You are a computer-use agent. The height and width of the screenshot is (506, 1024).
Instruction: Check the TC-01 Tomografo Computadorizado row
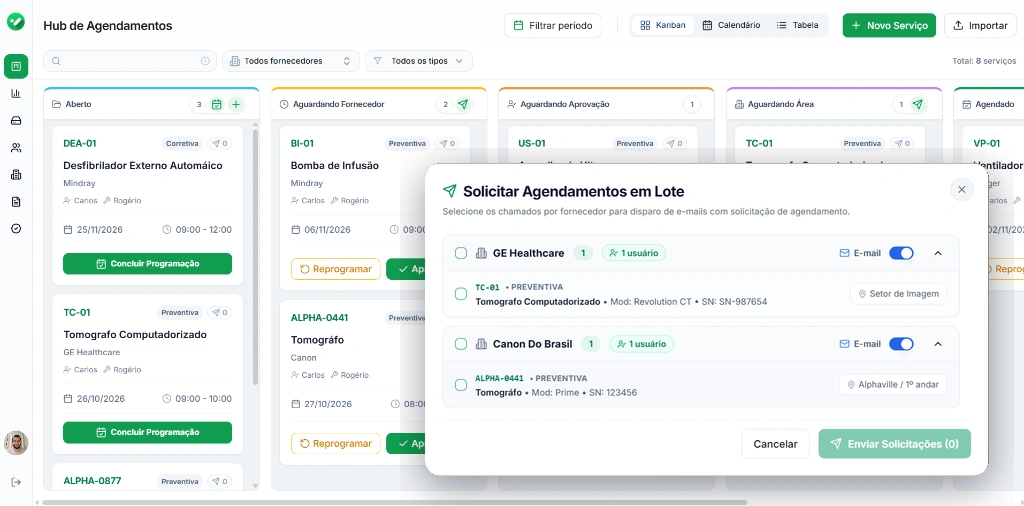(x=460, y=294)
